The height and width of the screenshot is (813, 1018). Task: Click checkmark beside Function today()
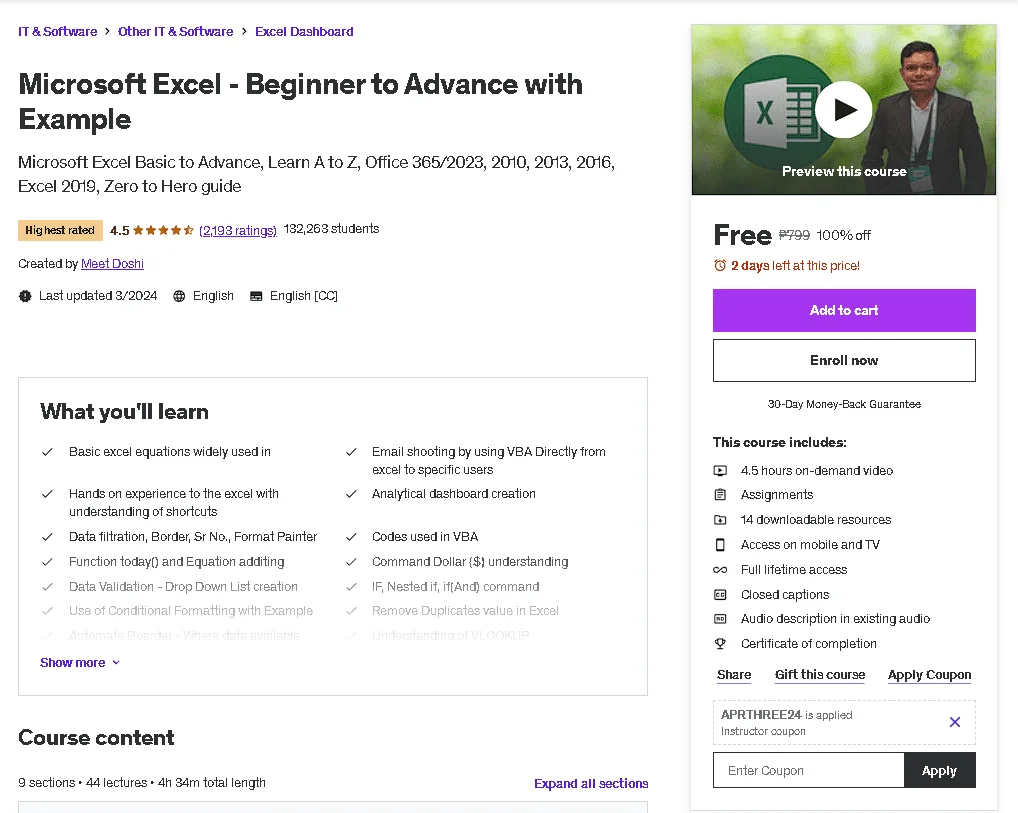[x=47, y=562]
